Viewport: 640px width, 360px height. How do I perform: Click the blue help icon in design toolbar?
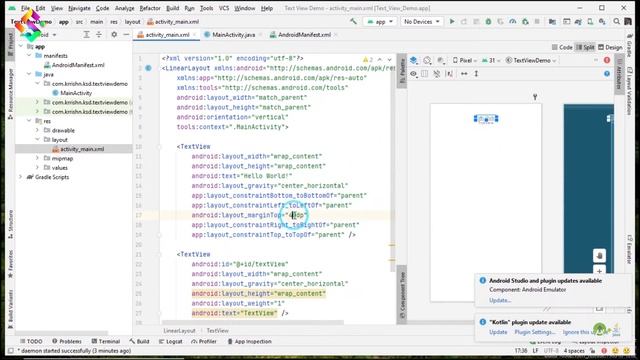tap(607, 73)
